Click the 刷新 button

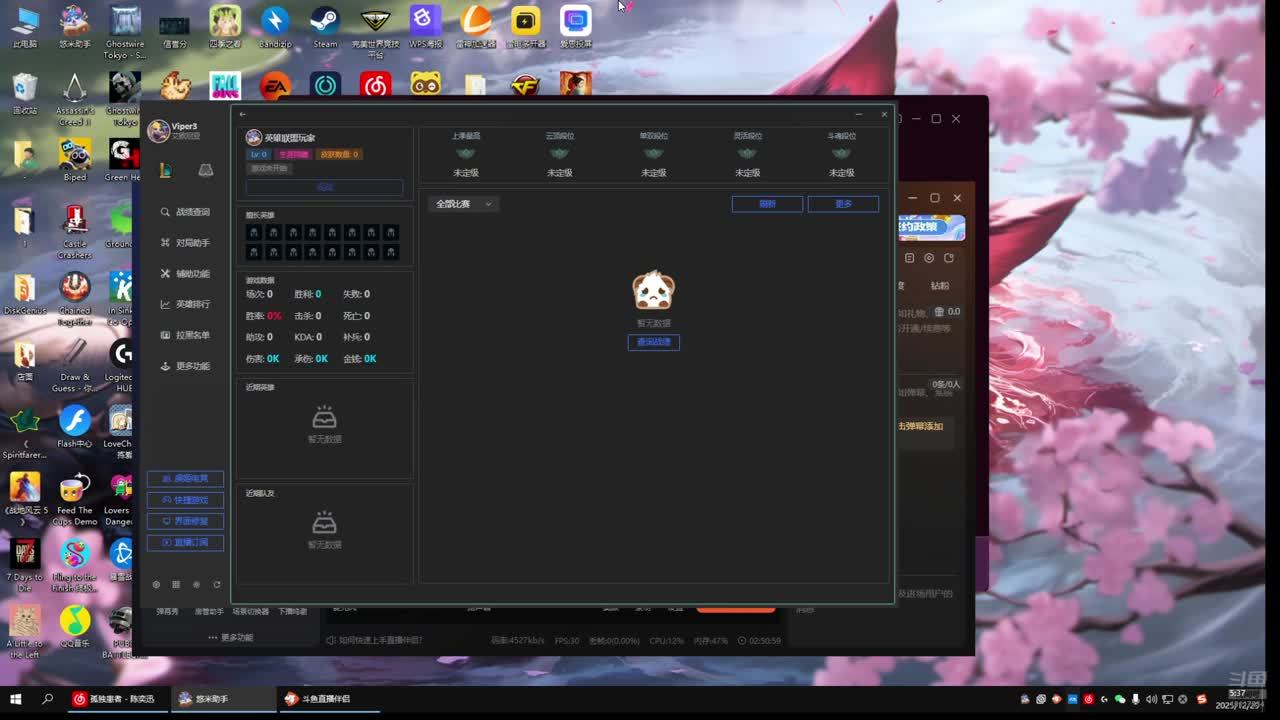pos(767,204)
